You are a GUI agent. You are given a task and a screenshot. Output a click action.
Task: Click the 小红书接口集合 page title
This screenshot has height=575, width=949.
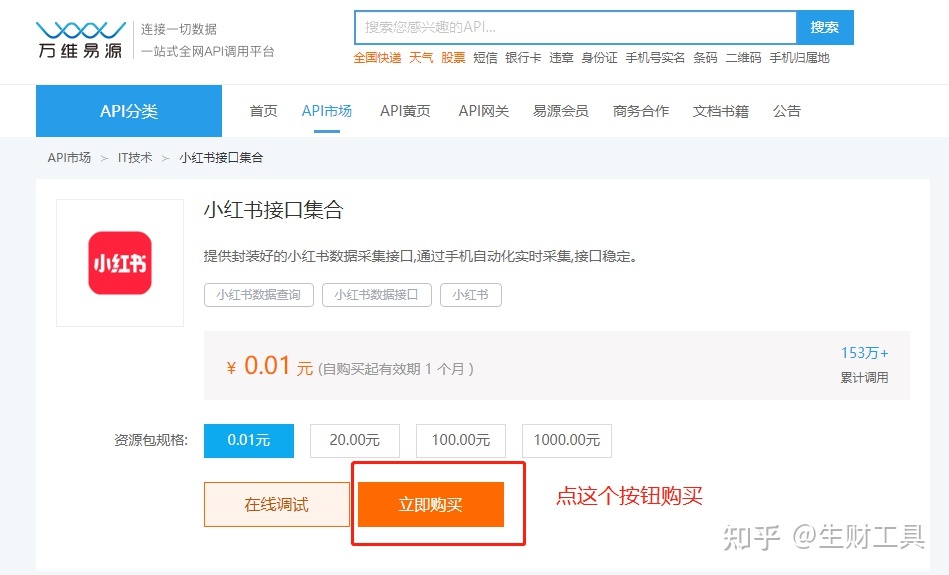pos(274,210)
